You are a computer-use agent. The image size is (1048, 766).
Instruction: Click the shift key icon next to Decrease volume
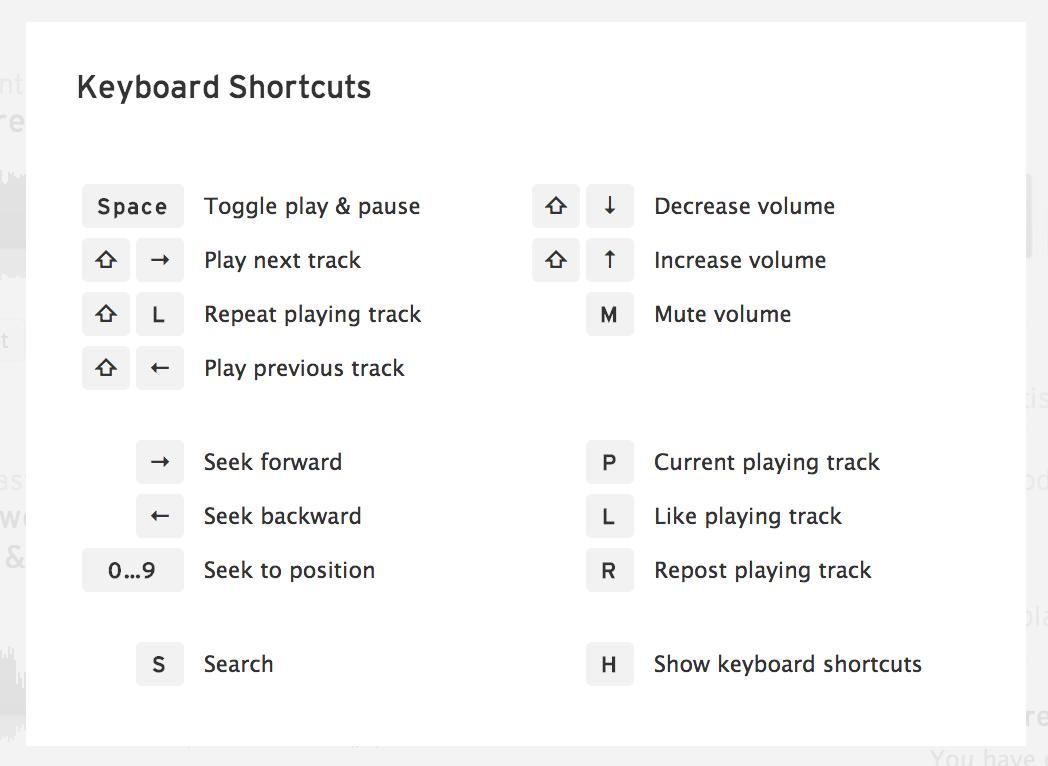click(x=556, y=206)
